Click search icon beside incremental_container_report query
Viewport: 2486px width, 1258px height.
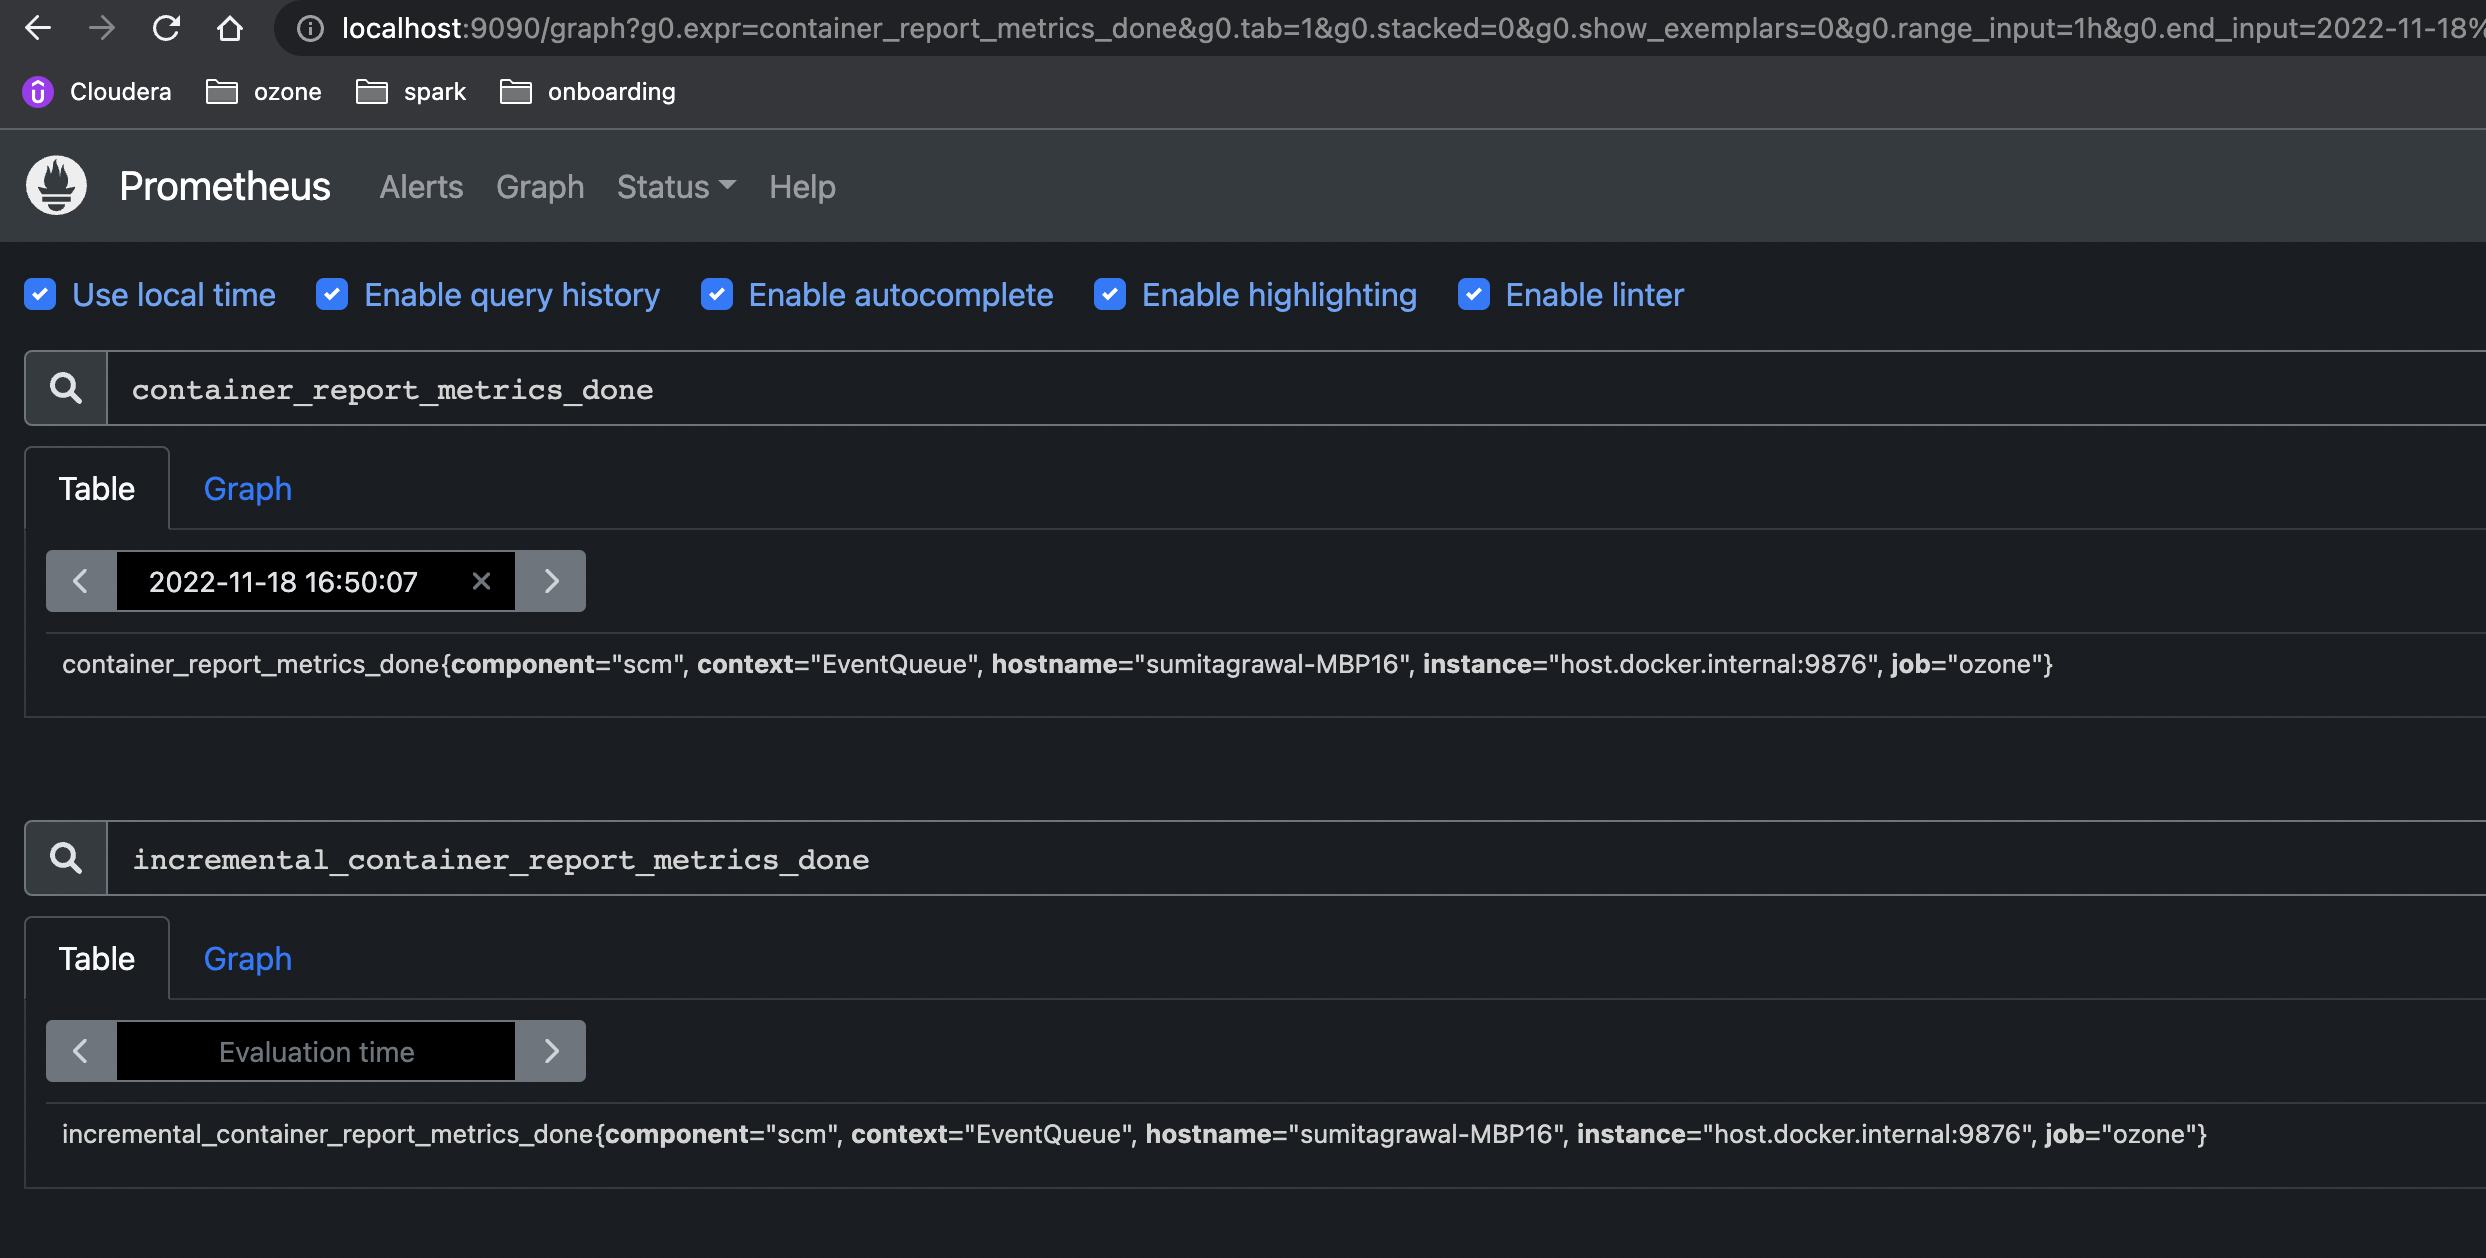[x=66, y=858]
